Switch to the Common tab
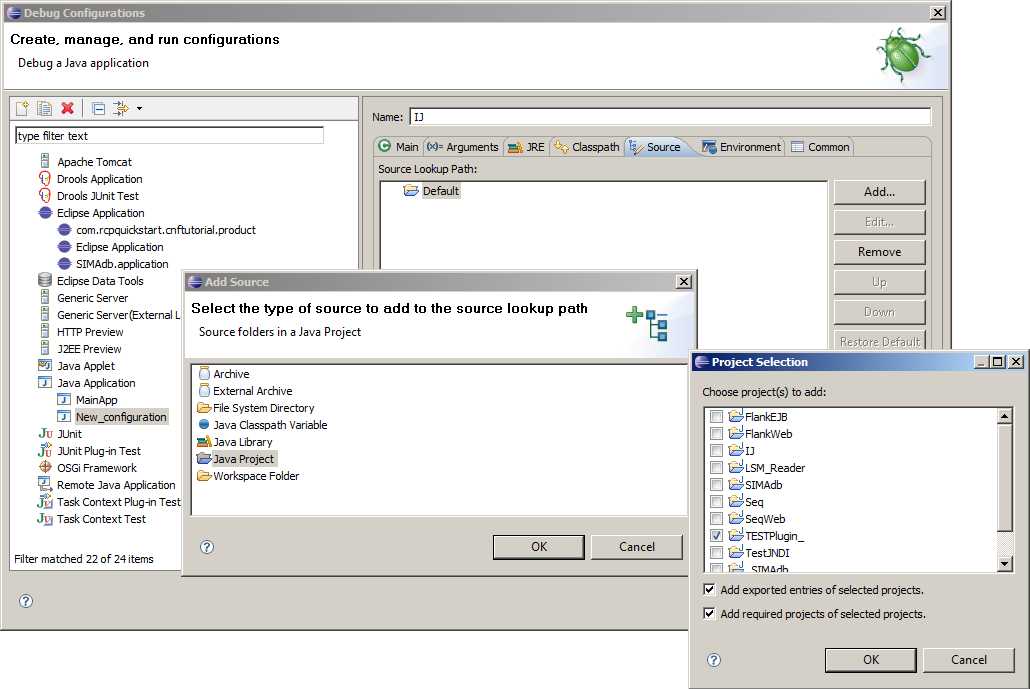The width and height of the screenshot is (1030, 689). [820, 146]
